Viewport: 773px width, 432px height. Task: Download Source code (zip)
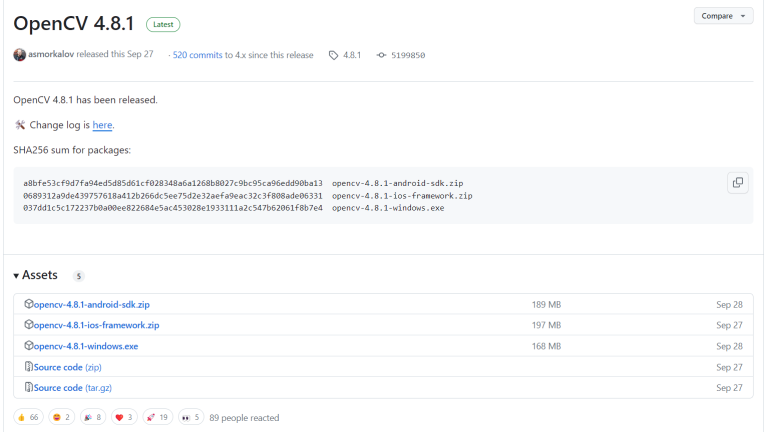68,367
